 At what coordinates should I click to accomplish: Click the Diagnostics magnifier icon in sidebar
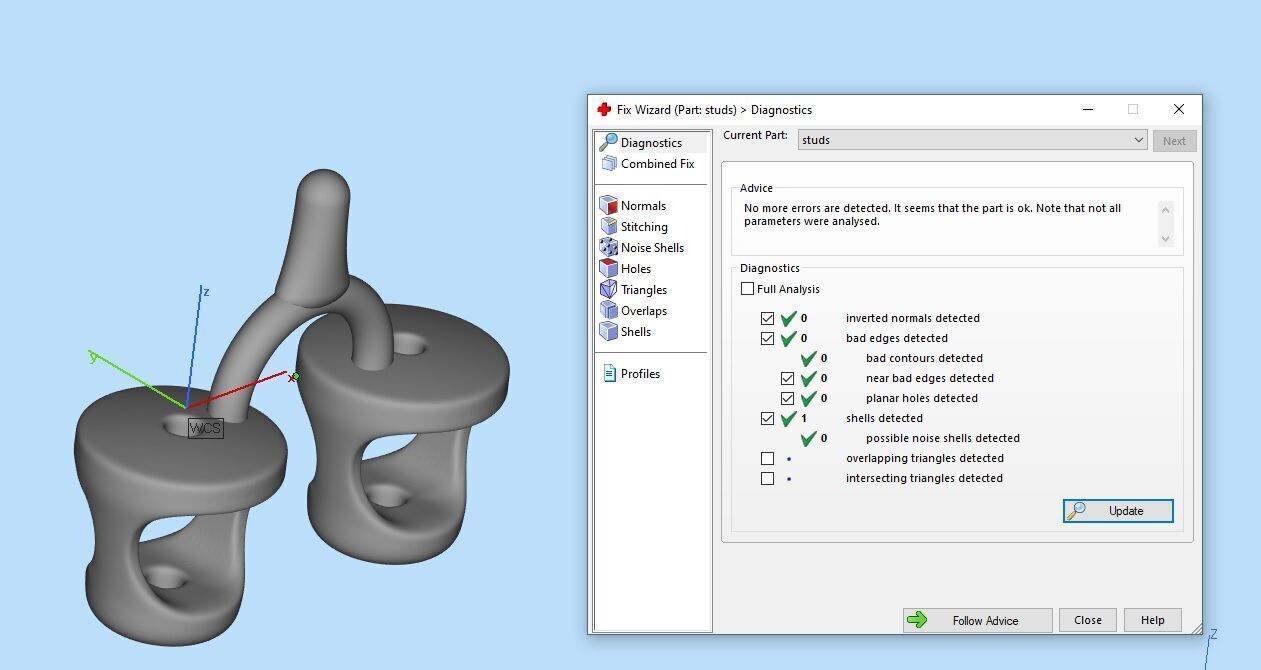tap(608, 142)
